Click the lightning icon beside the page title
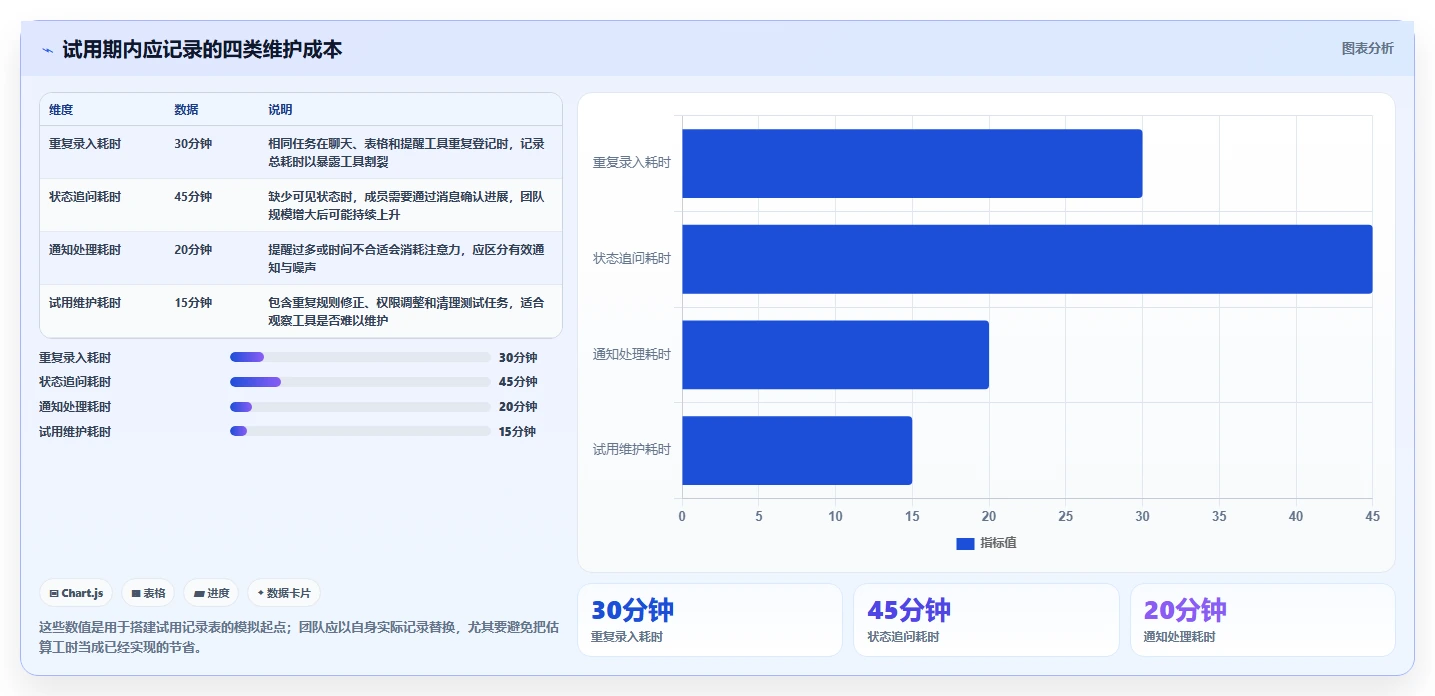 click(48, 50)
